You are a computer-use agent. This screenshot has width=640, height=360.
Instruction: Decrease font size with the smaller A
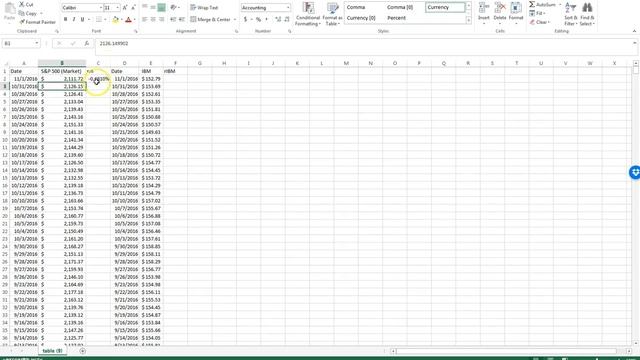click(133, 8)
